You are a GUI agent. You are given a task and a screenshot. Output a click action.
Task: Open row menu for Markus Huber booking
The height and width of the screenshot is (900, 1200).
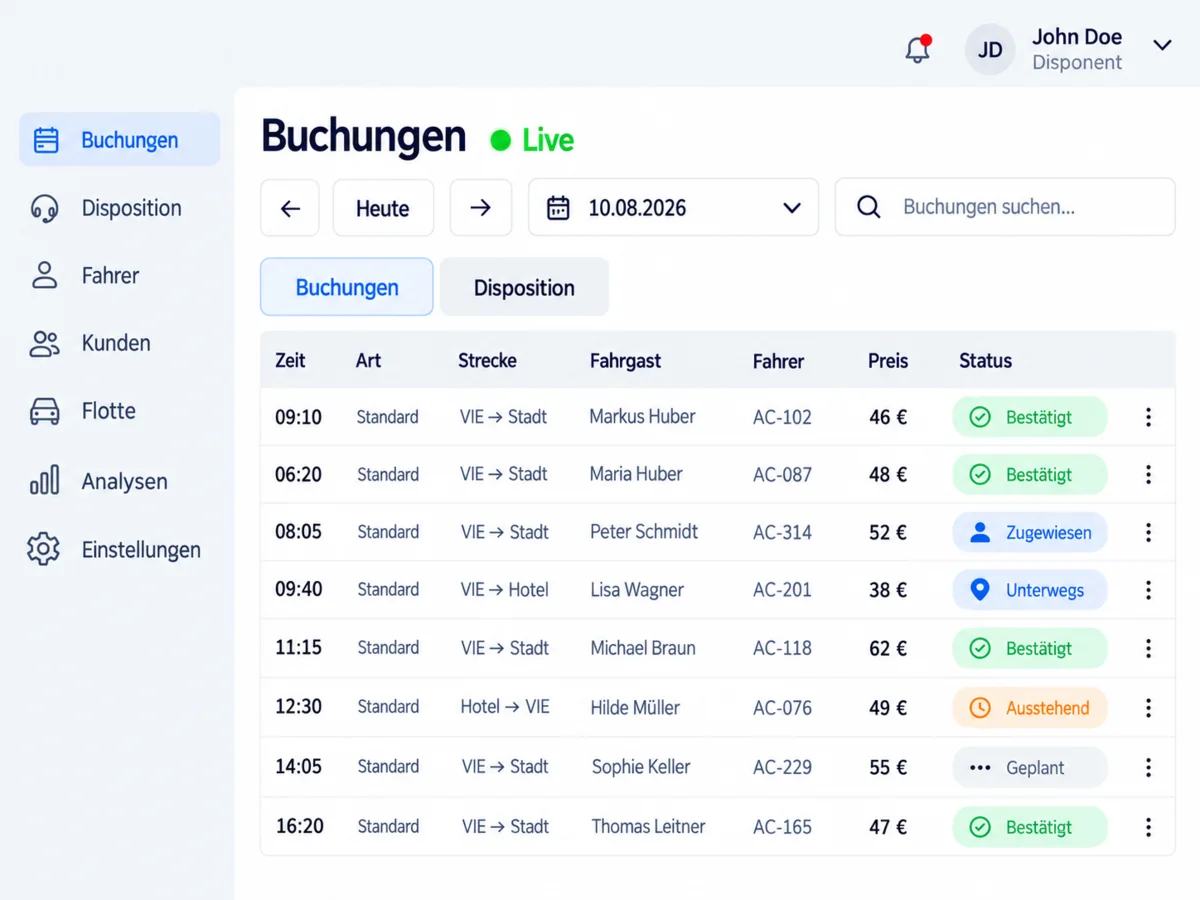tap(1148, 417)
